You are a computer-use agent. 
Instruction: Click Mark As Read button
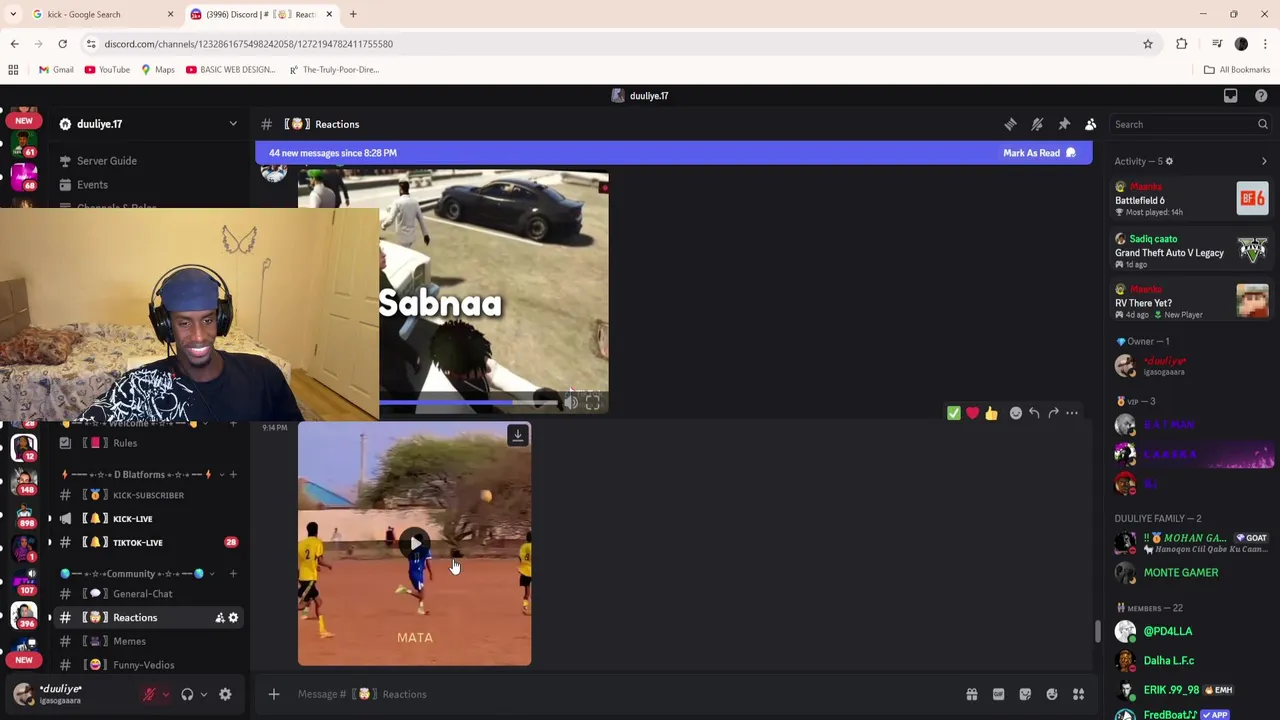click(x=1039, y=153)
